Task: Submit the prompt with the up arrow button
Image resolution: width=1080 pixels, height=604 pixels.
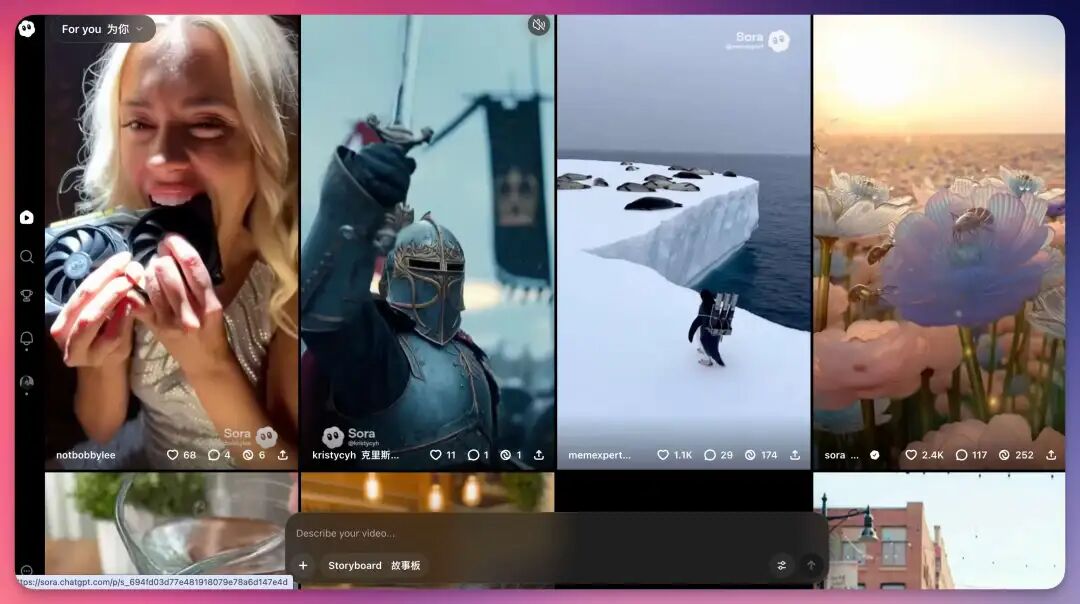Action: [x=811, y=565]
